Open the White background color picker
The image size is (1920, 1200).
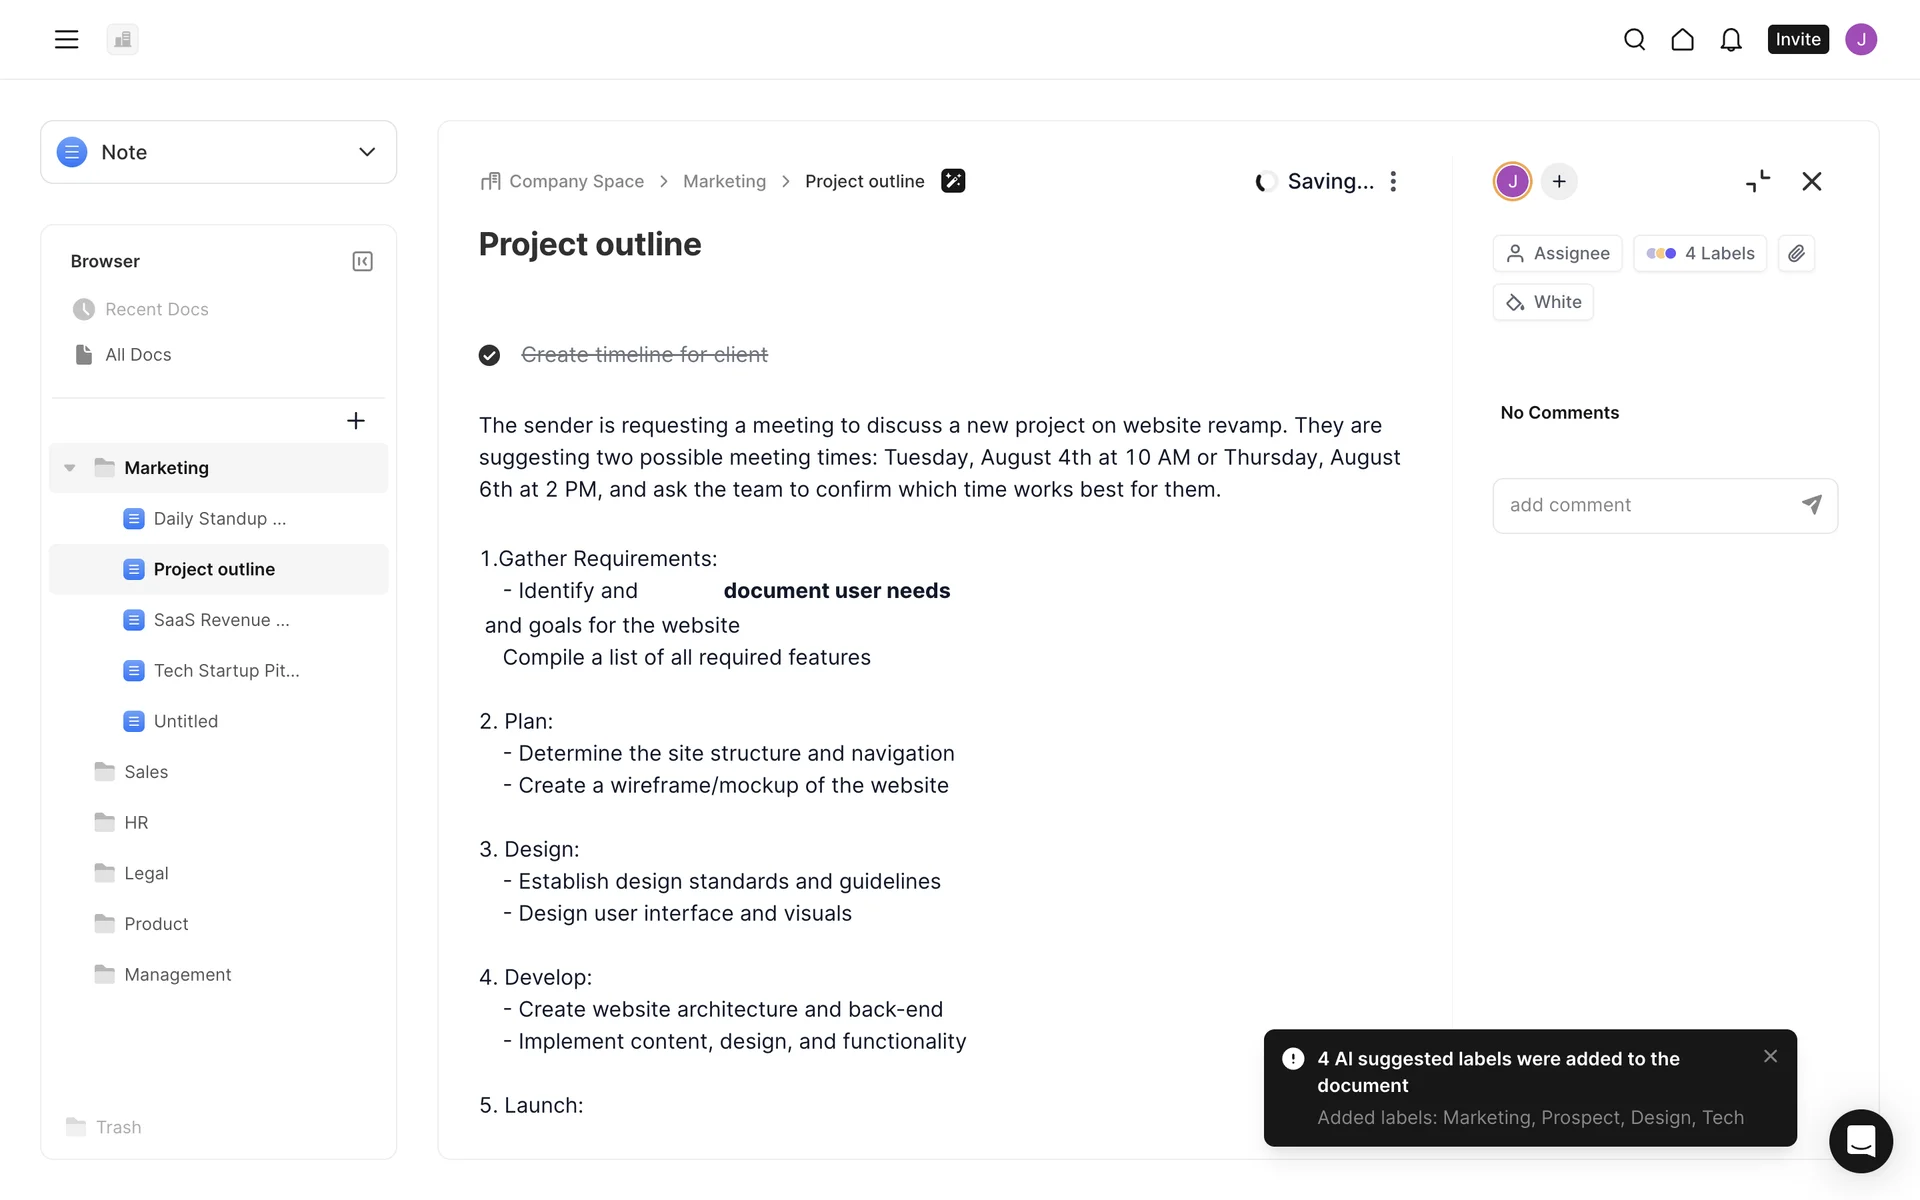point(1543,302)
